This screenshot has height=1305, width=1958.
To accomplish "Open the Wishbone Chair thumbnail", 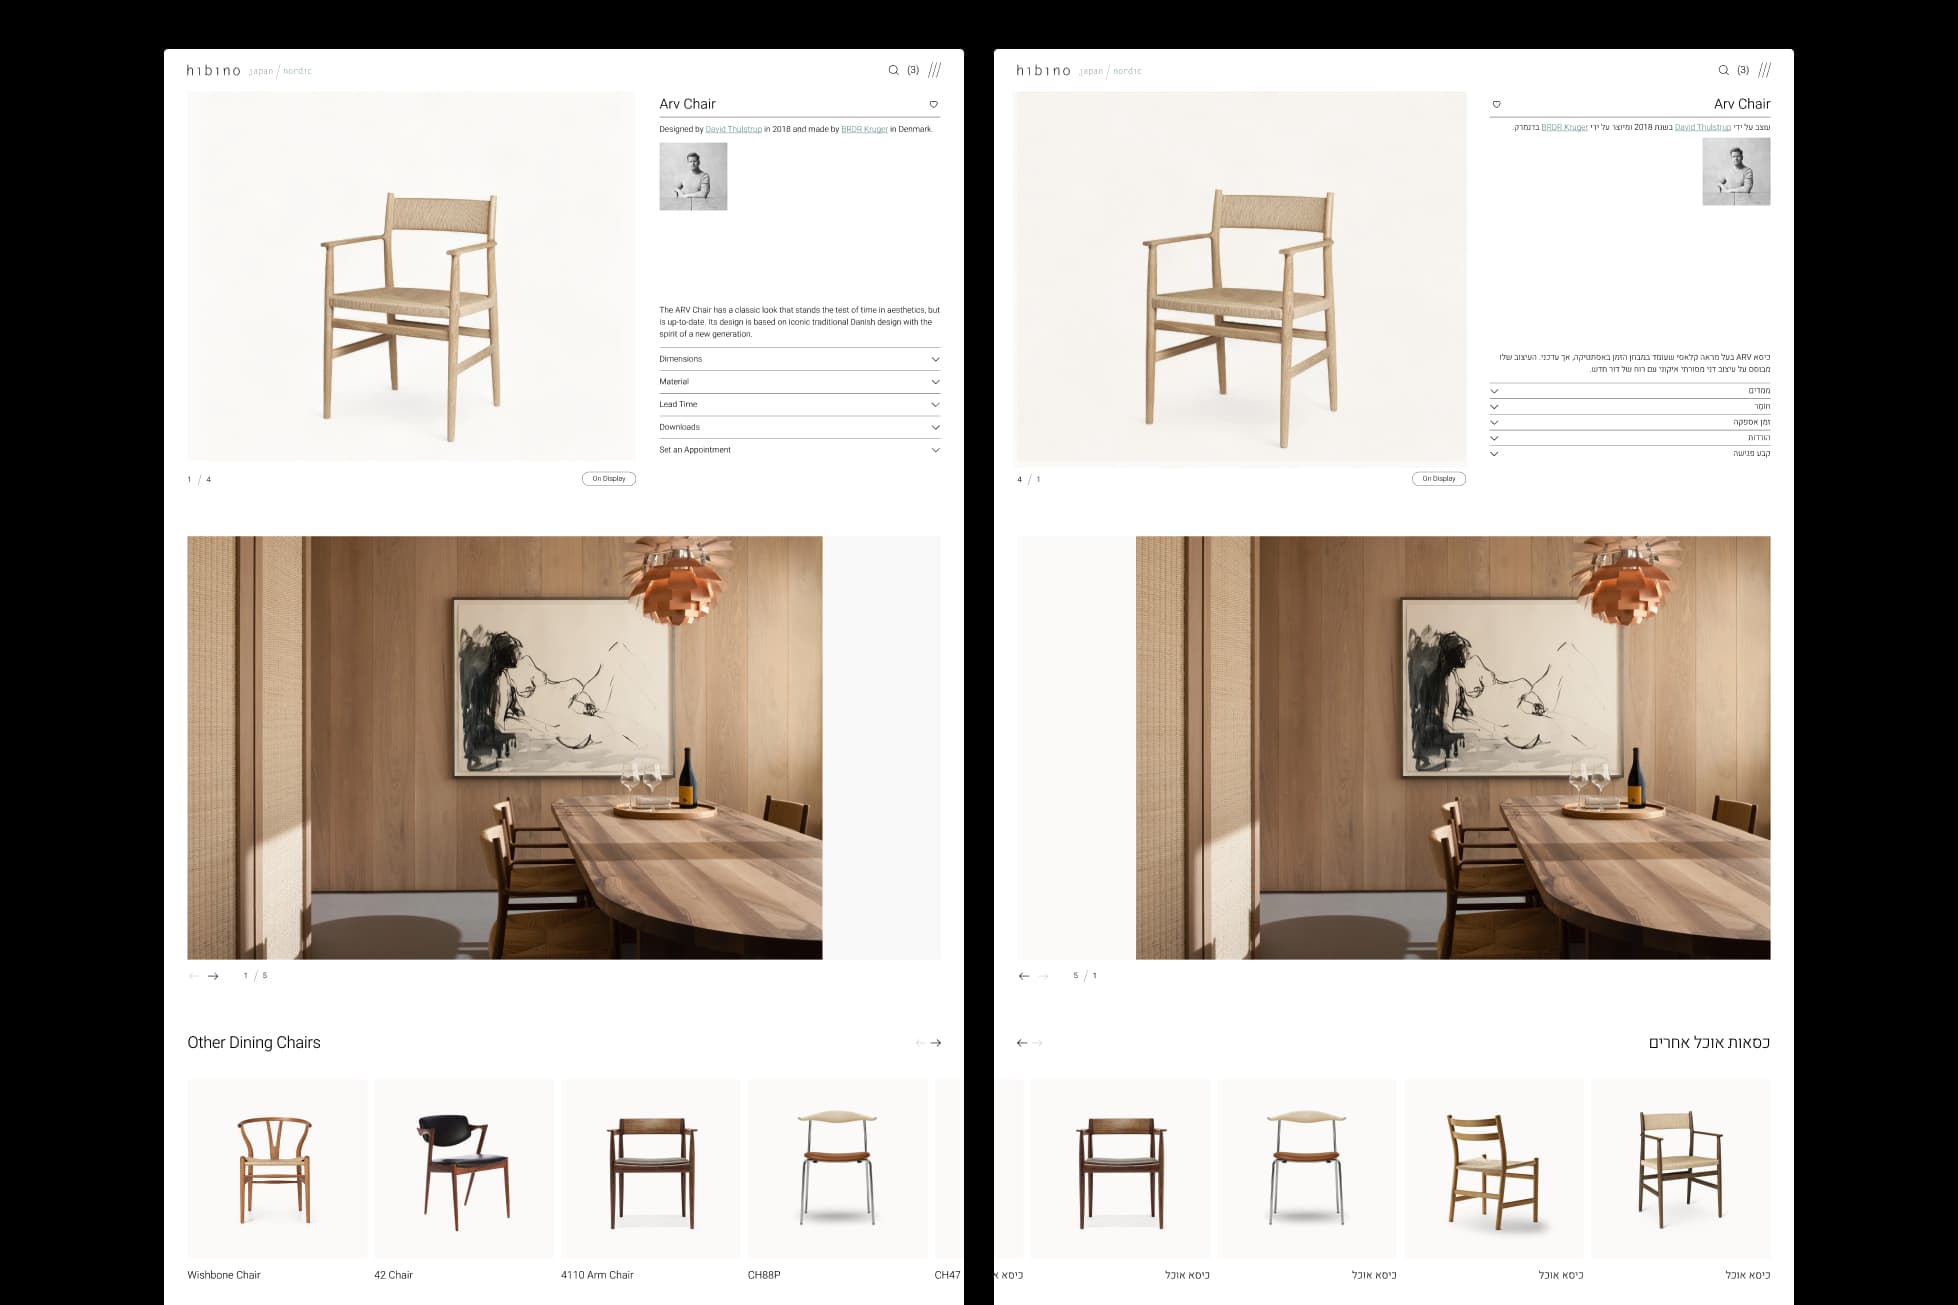I will pos(277,1168).
